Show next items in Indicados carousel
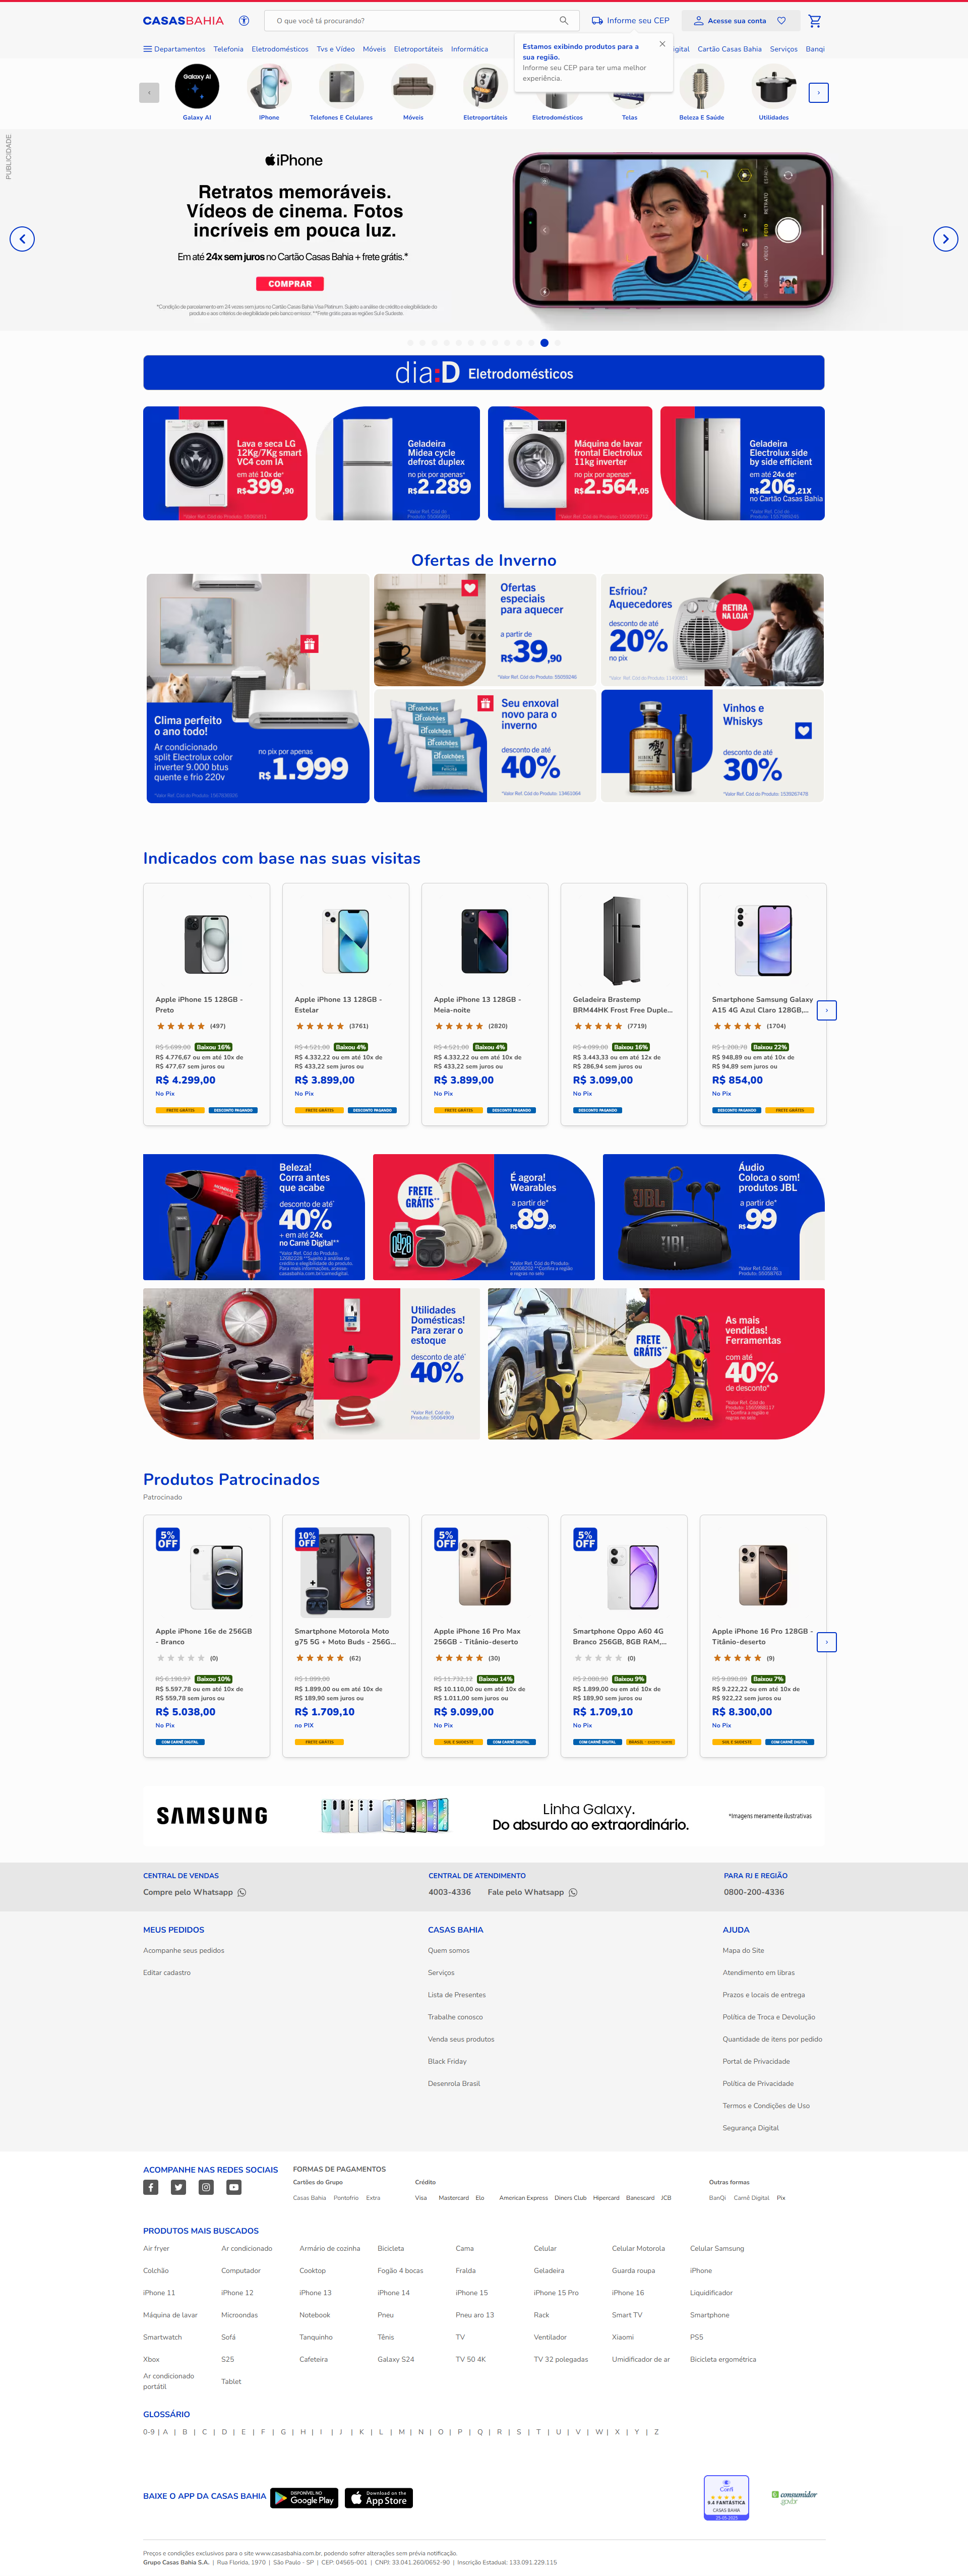 tap(826, 1010)
